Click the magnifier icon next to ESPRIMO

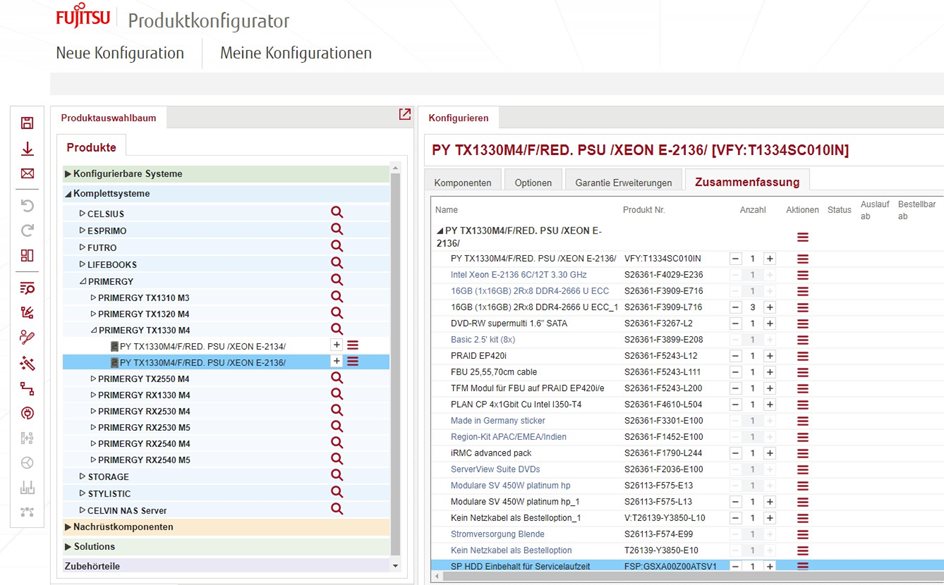[337, 229]
